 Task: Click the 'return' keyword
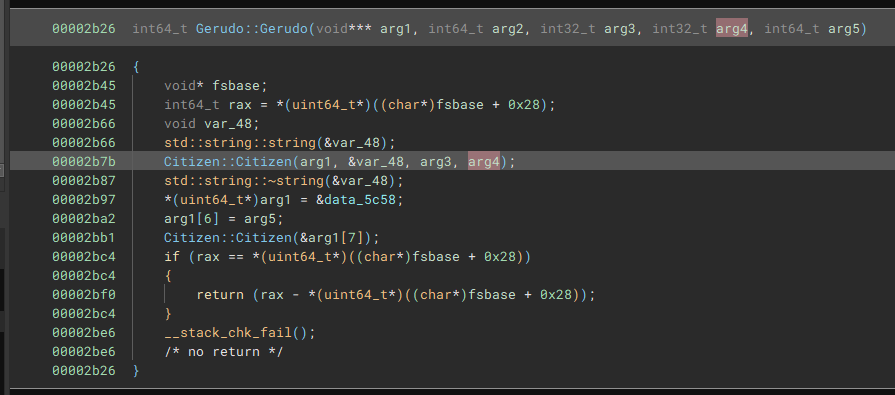220,295
